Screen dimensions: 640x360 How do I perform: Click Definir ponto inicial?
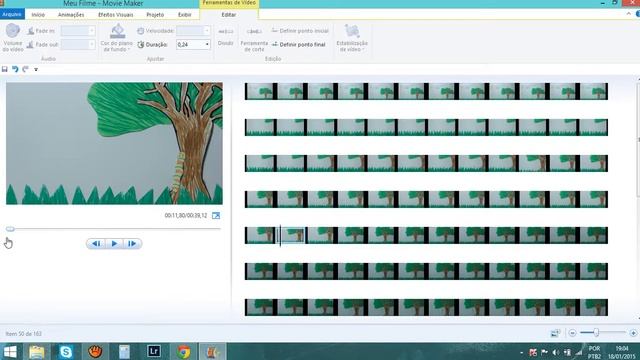click(300, 31)
